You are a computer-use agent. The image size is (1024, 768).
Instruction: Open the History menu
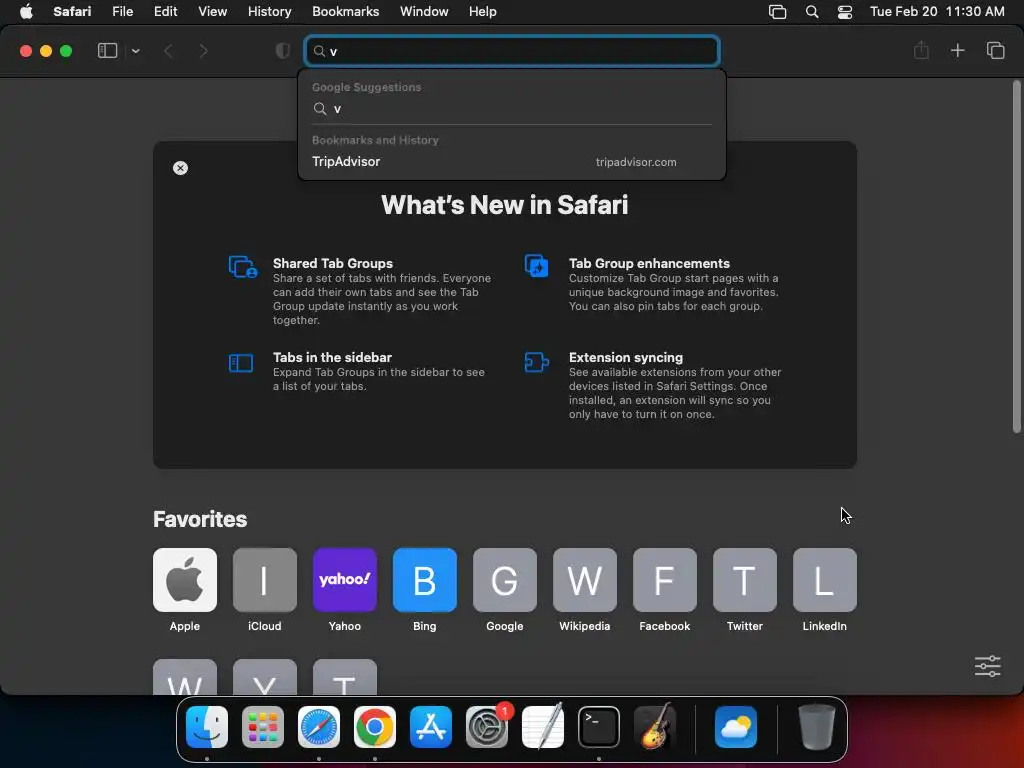point(269,11)
